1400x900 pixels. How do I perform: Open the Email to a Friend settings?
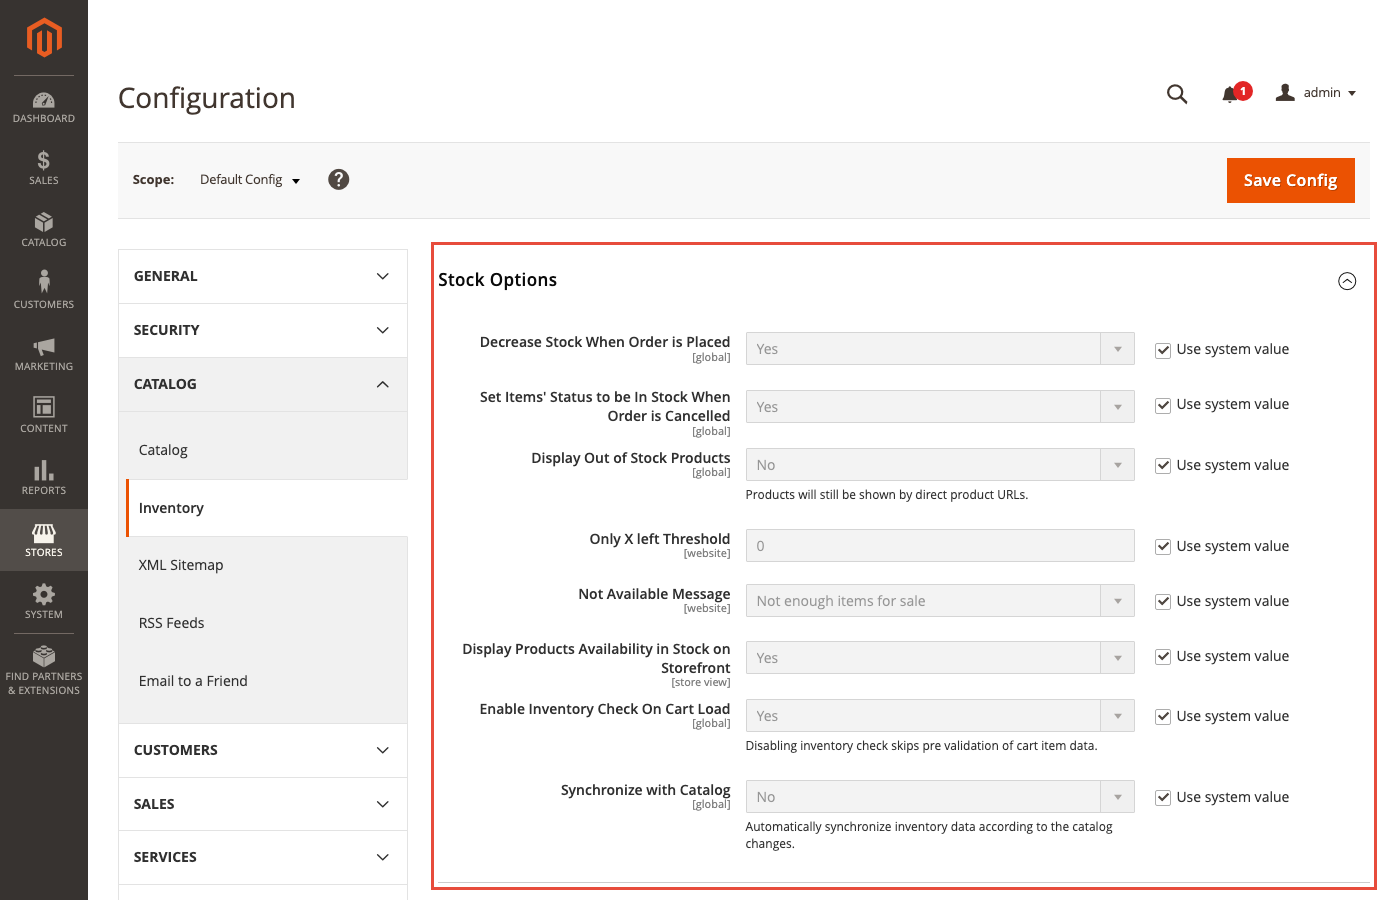(193, 680)
